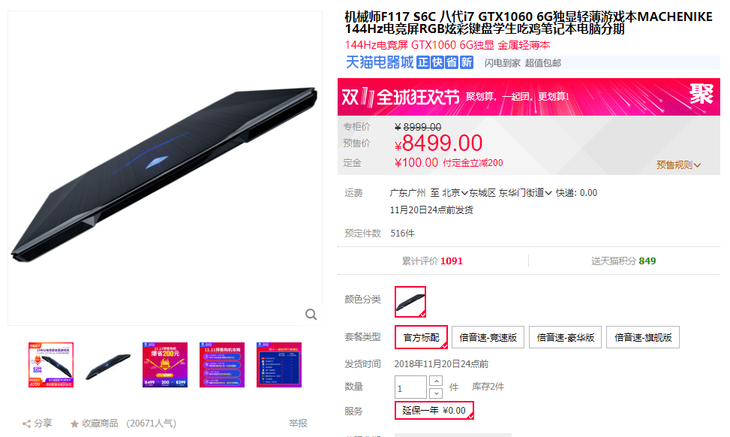Choose the 倍音速-旗舰版 package
This screenshot has width=730, height=437.
(643, 337)
